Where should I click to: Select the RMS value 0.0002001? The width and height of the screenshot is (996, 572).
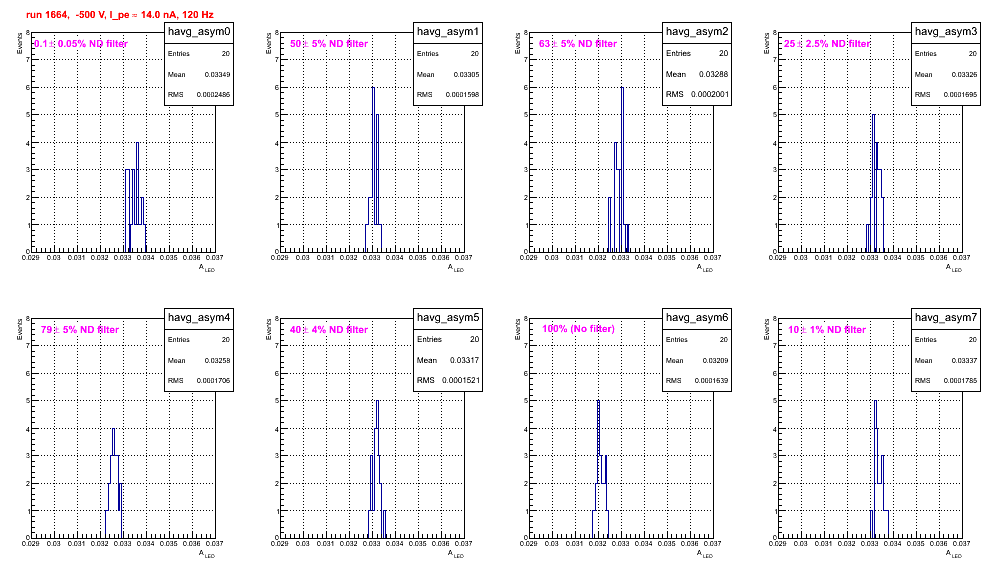click(710, 94)
